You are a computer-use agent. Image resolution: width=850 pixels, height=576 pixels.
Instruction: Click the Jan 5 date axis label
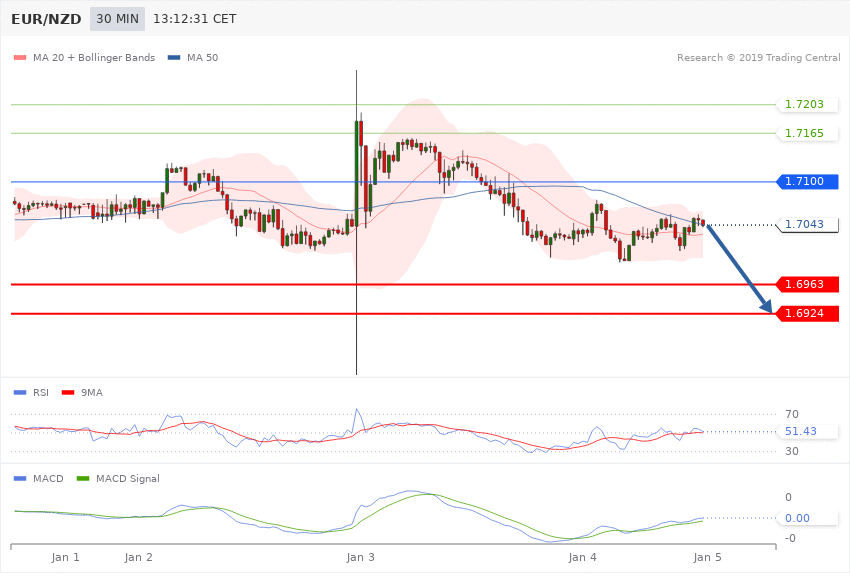coord(707,557)
